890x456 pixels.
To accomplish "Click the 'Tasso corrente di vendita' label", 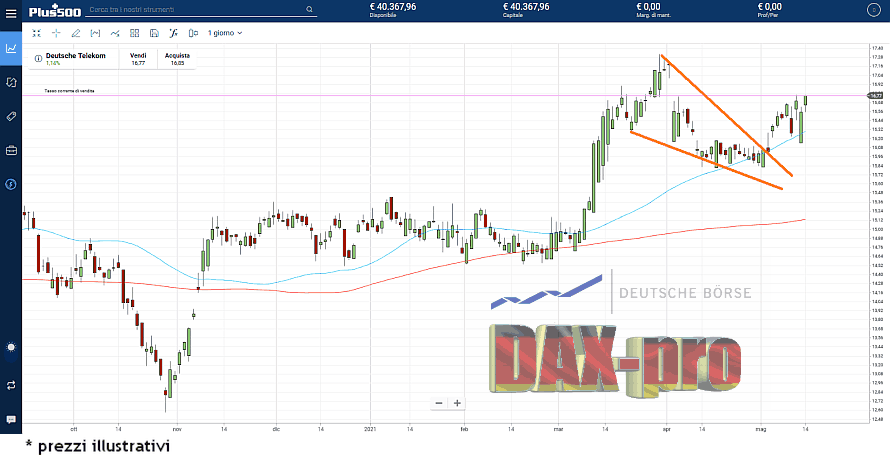I will click(x=69, y=91).
